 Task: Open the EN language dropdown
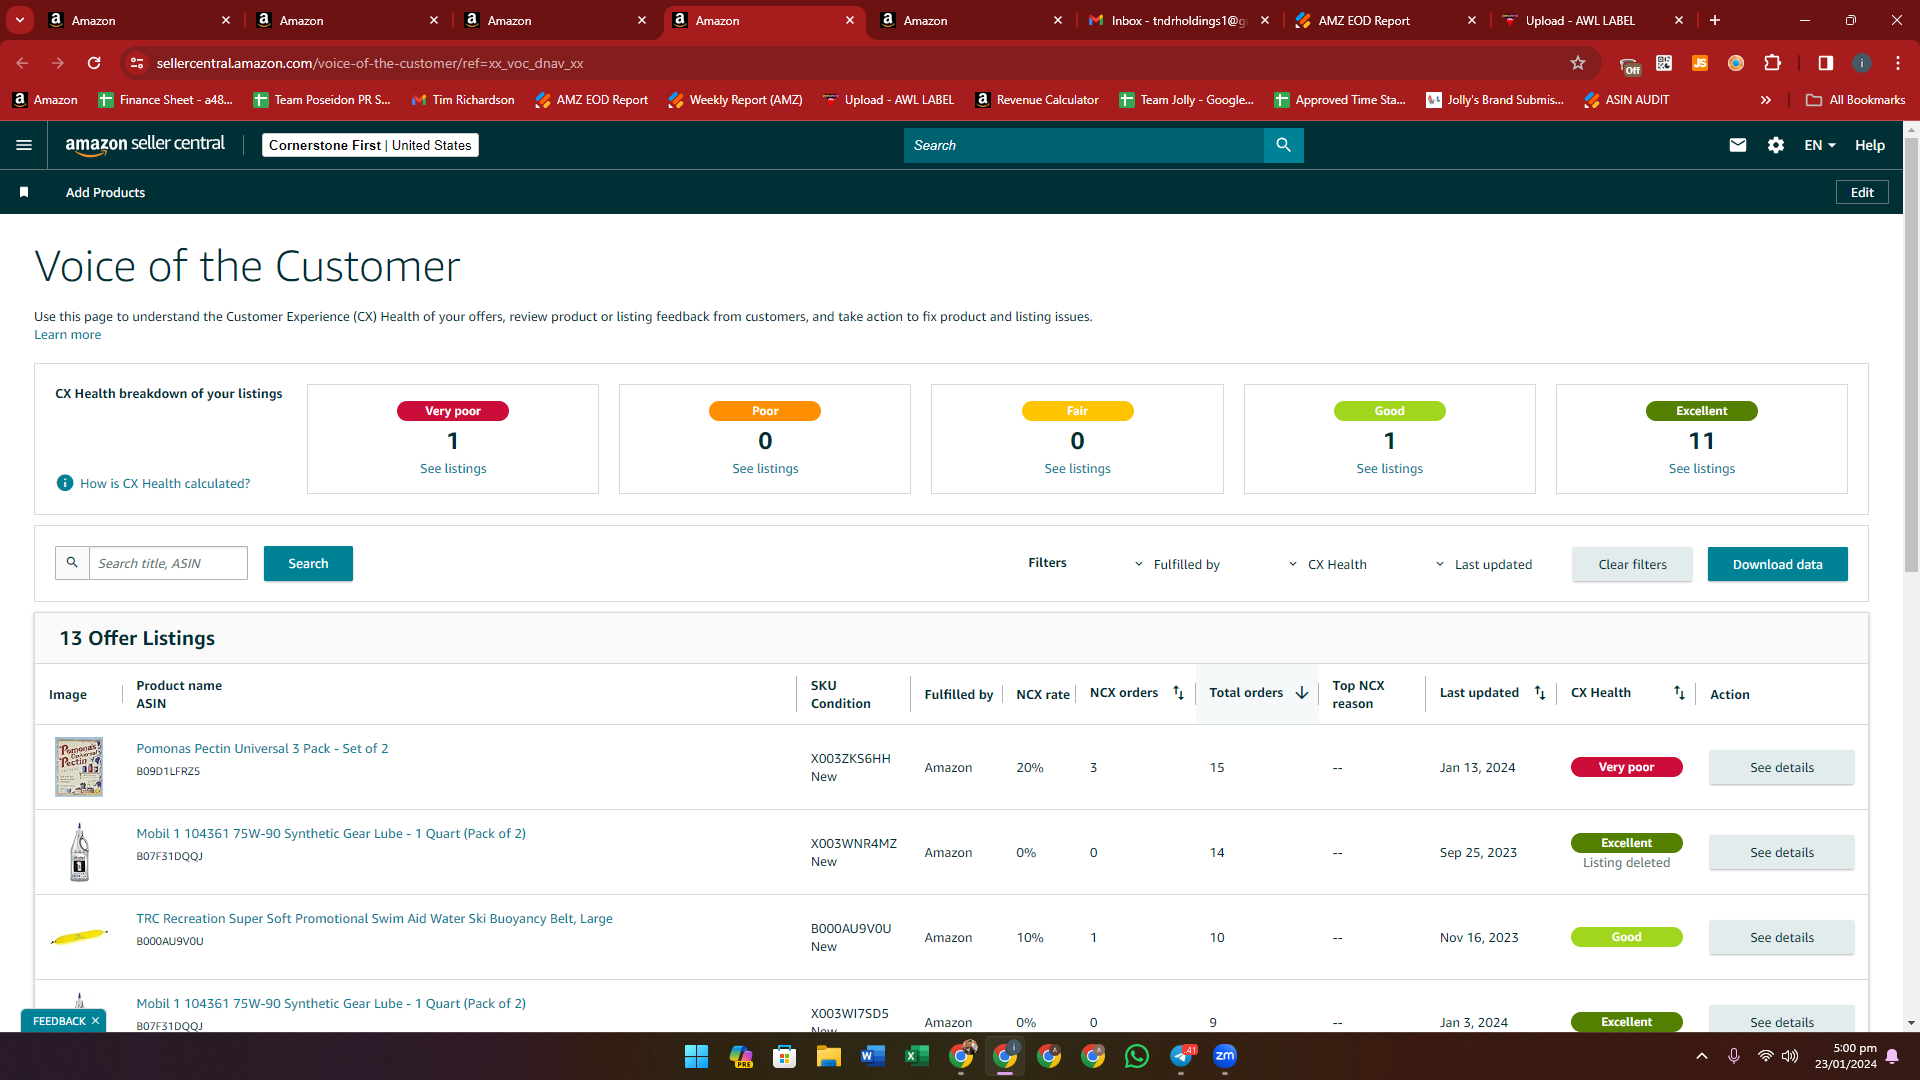tap(1820, 145)
